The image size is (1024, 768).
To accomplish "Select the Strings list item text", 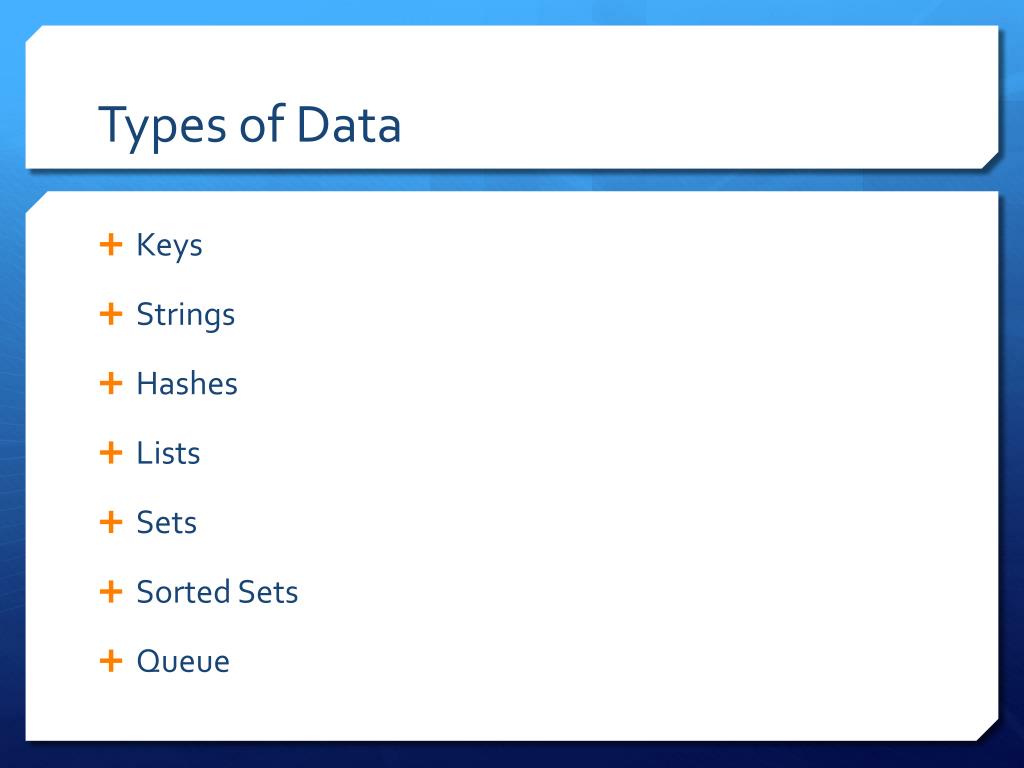I will [x=185, y=316].
